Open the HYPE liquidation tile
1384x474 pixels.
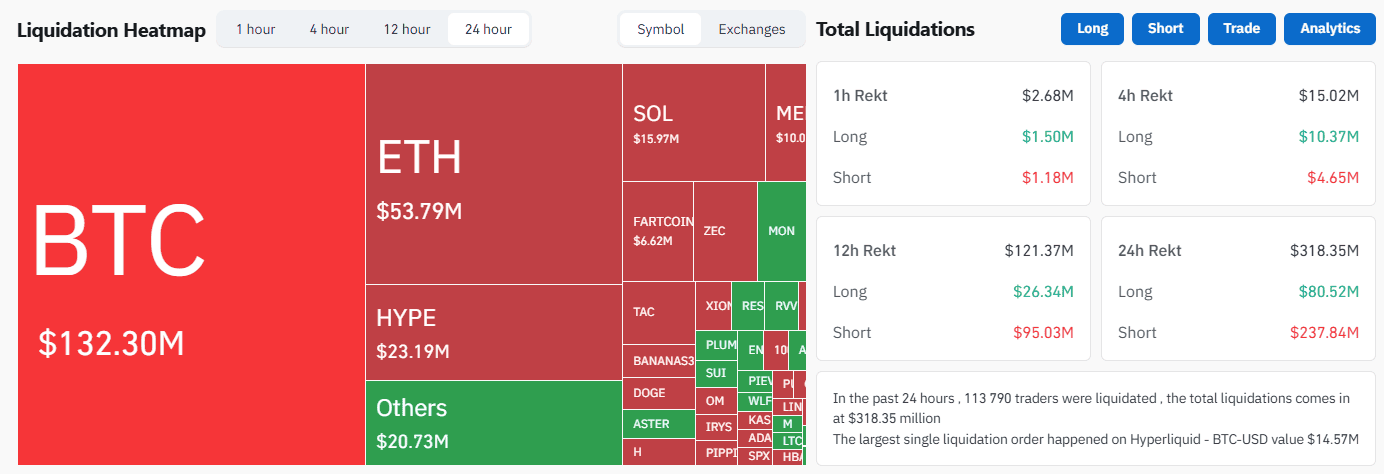(493, 332)
